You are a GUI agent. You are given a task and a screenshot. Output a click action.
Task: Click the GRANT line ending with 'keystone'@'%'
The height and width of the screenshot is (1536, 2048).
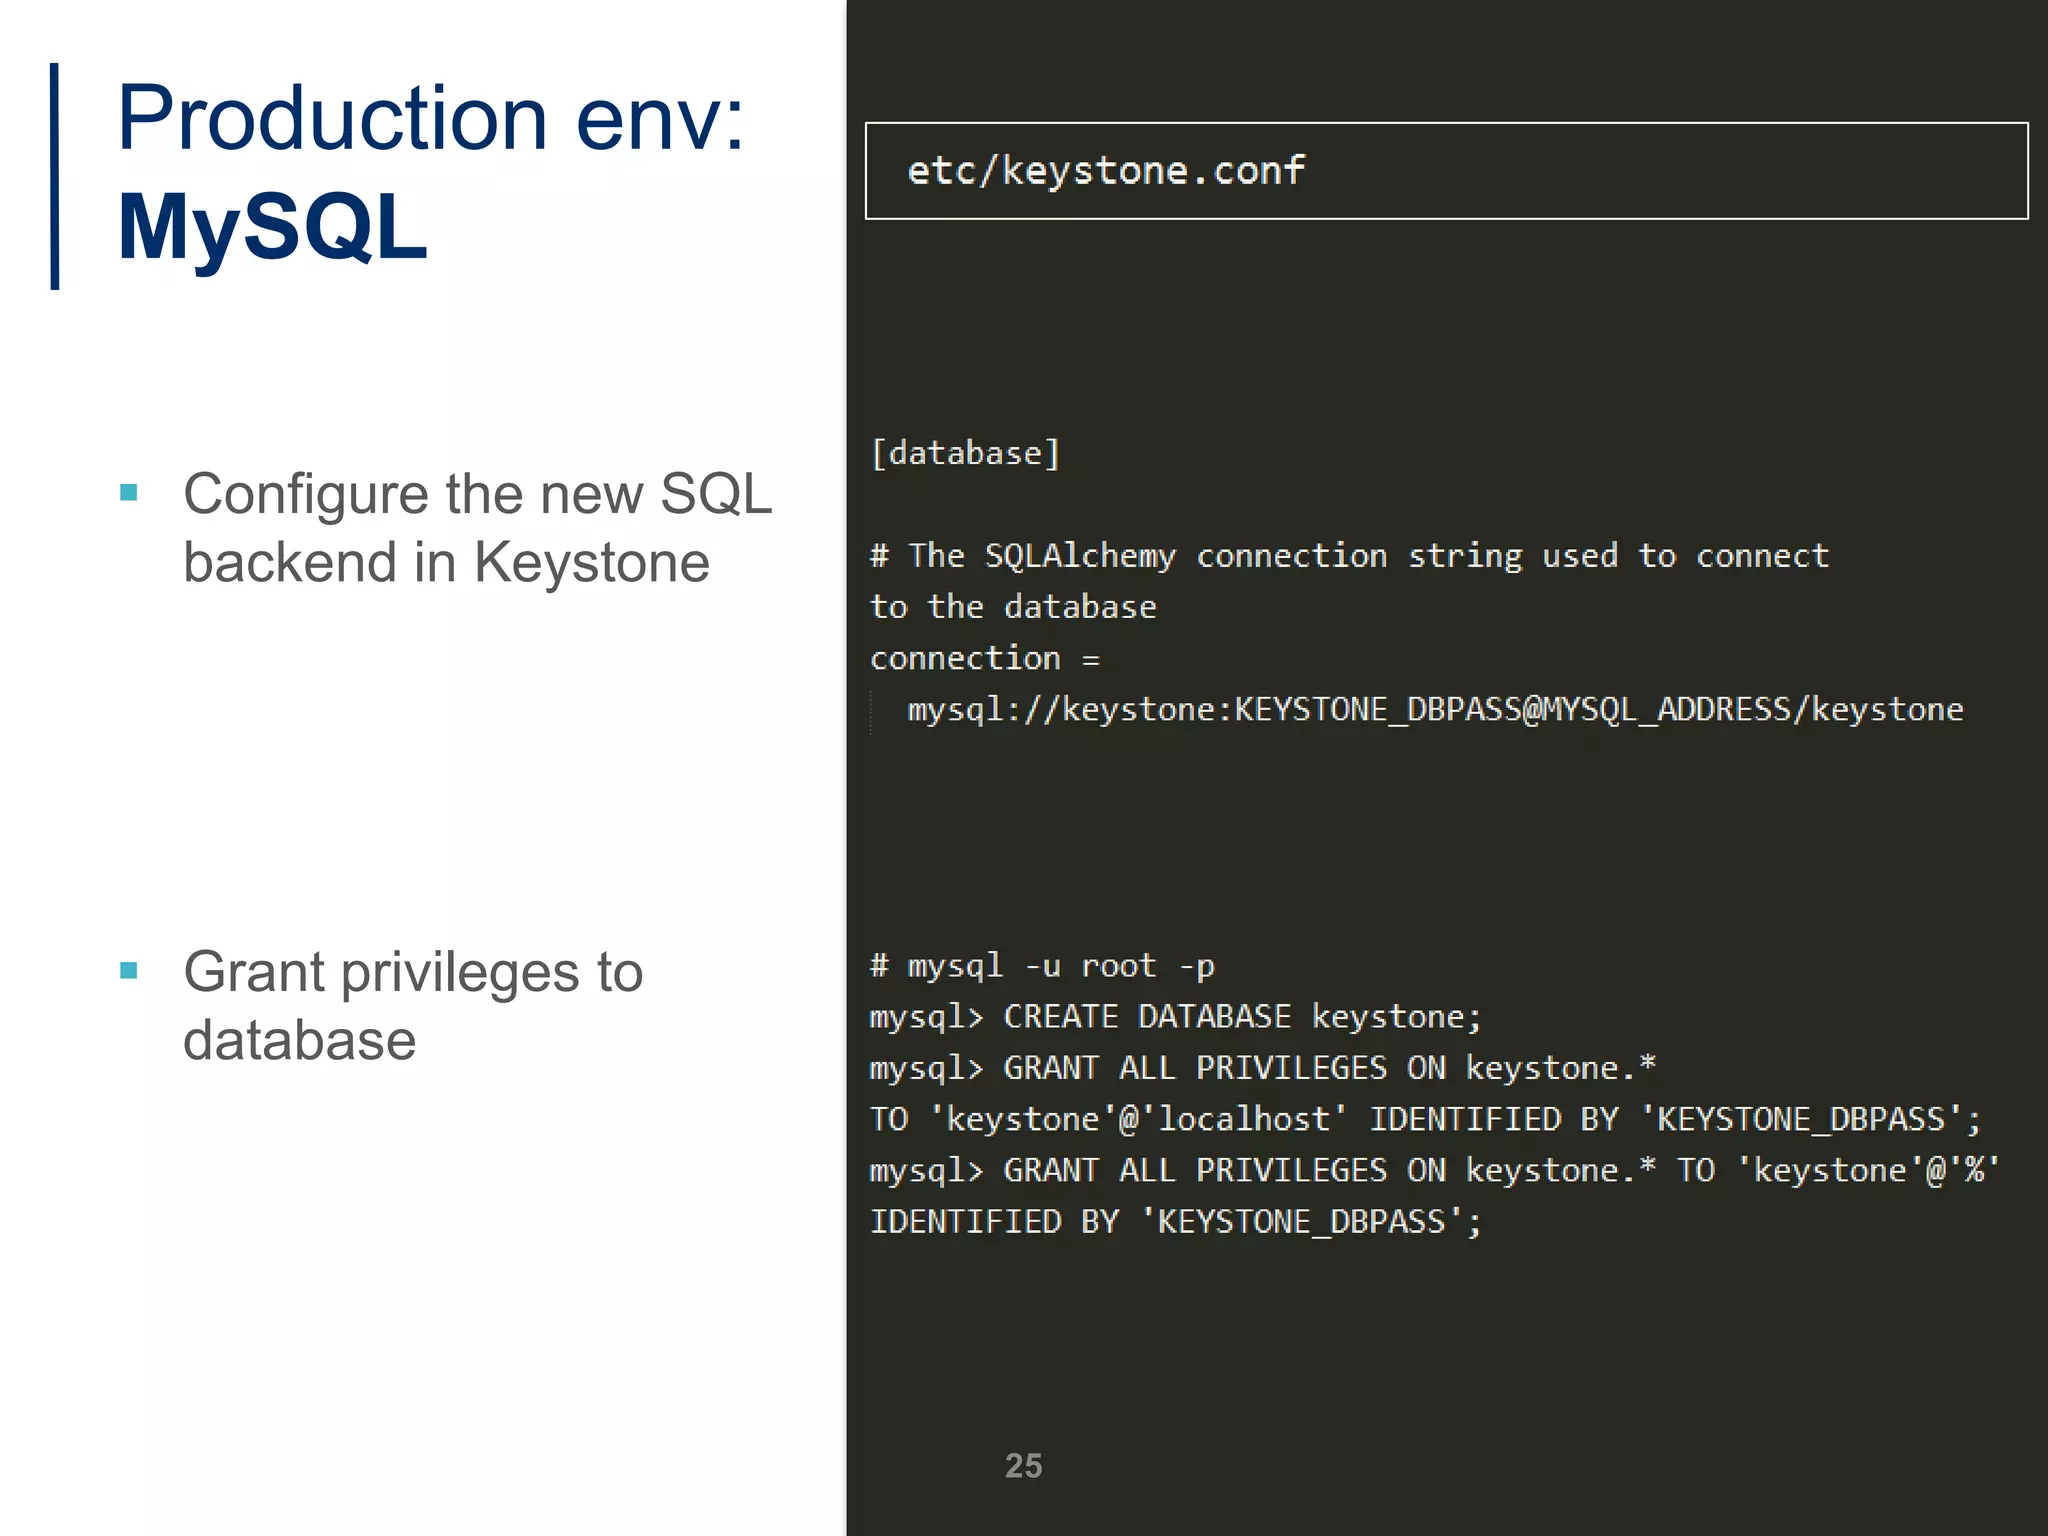[x=1435, y=1170]
